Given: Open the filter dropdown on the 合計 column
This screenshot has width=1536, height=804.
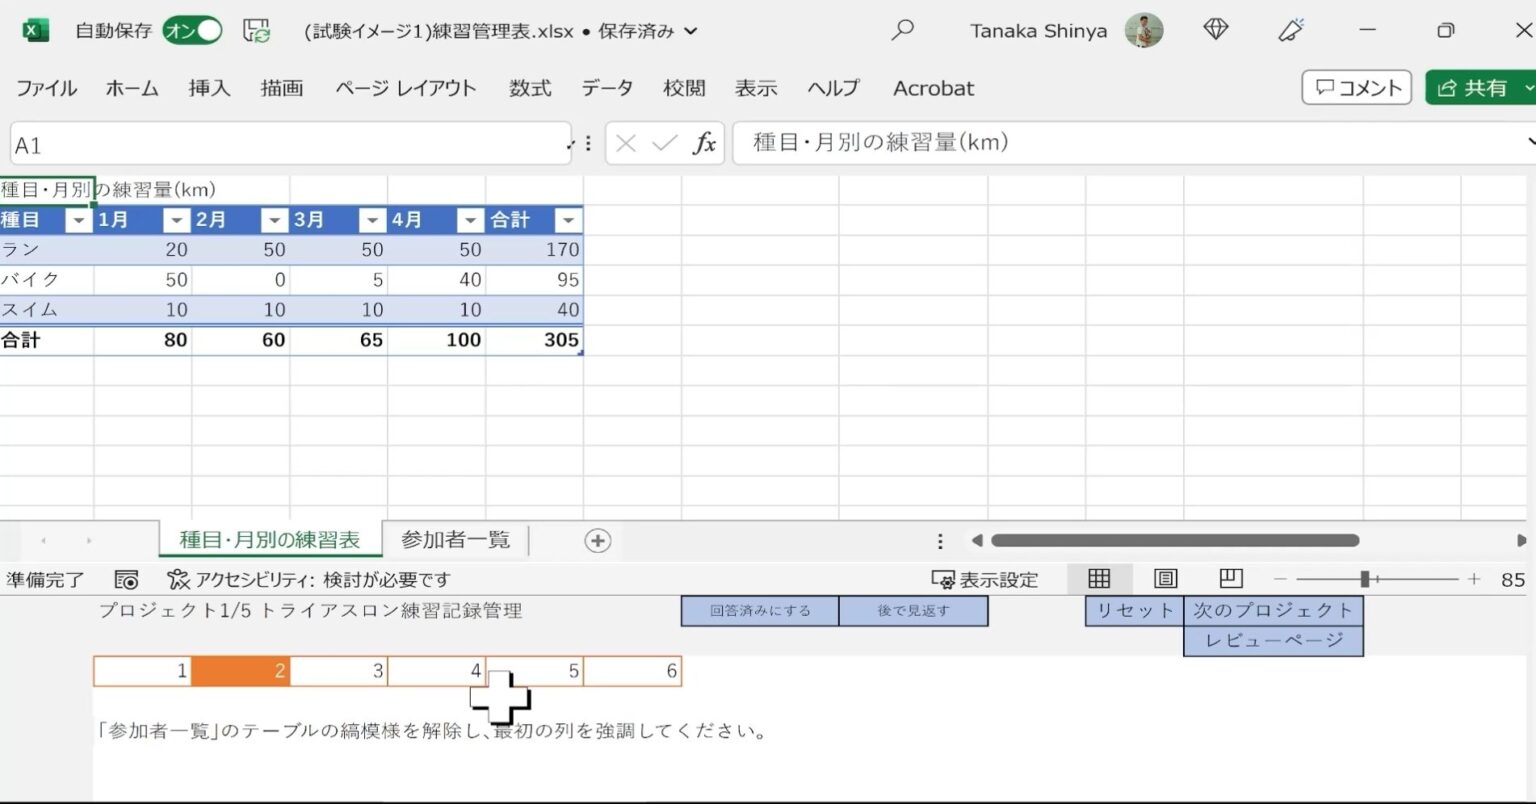Looking at the screenshot, I should click(568, 219).
